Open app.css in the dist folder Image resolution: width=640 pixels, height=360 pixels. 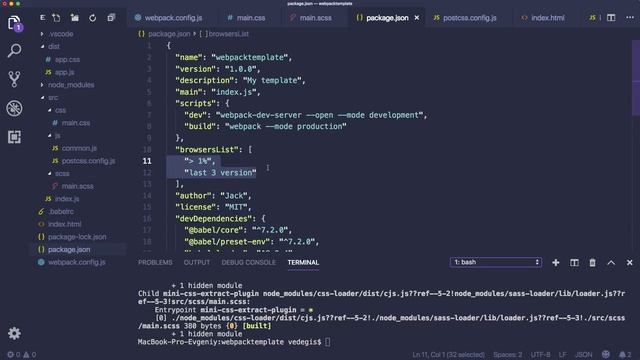(x=67, y=60)
